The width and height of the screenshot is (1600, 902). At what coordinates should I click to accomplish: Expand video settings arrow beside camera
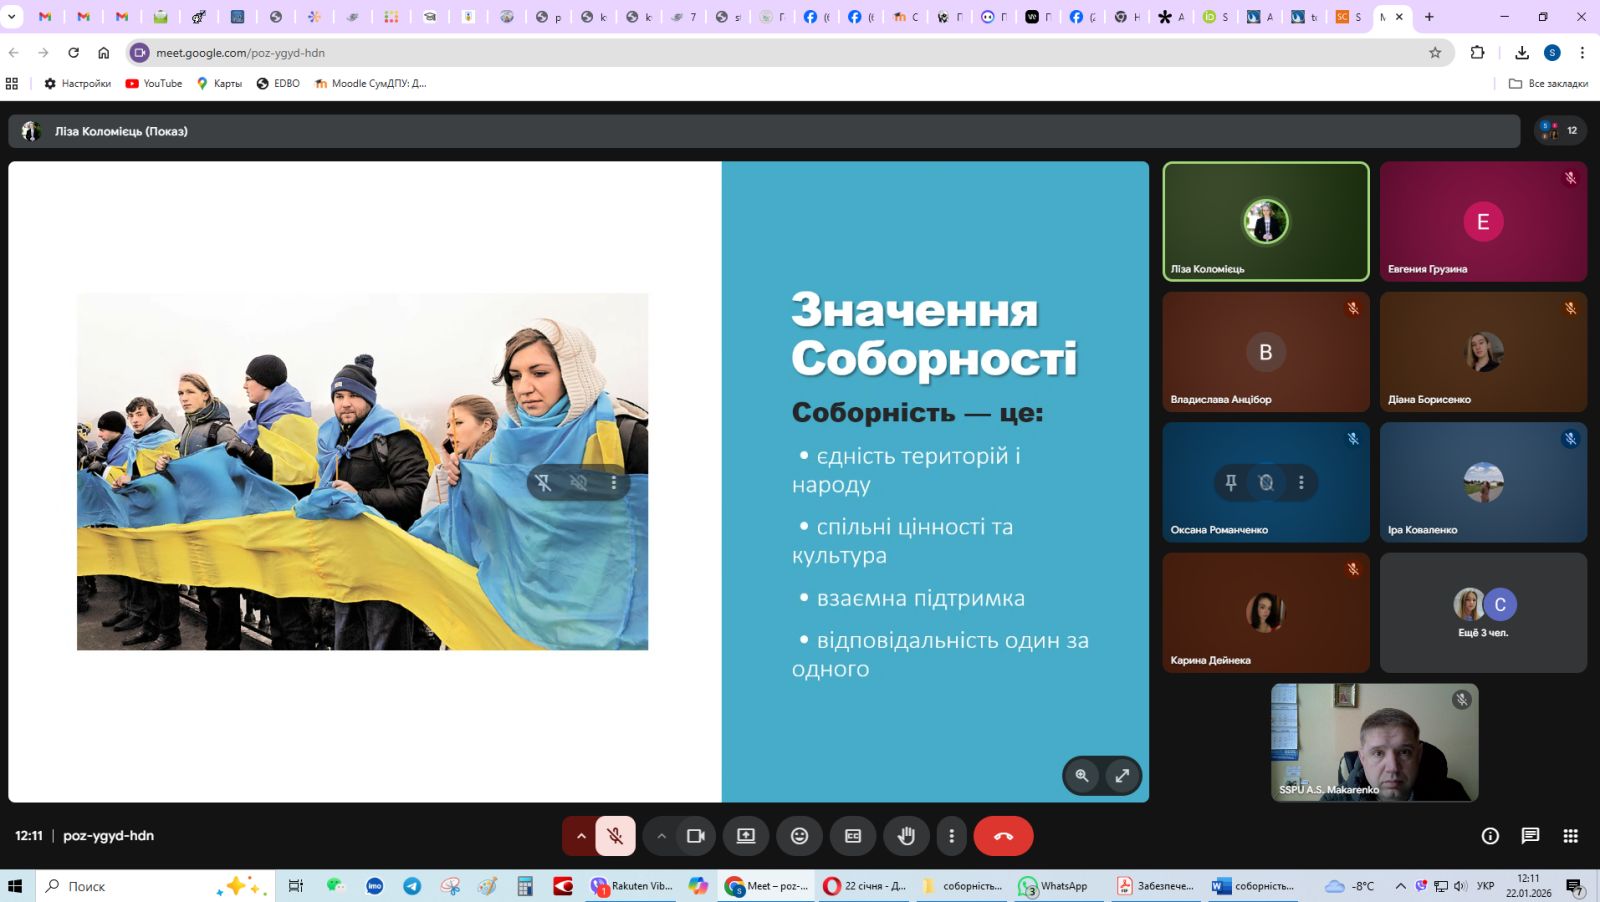coord(661,836)
